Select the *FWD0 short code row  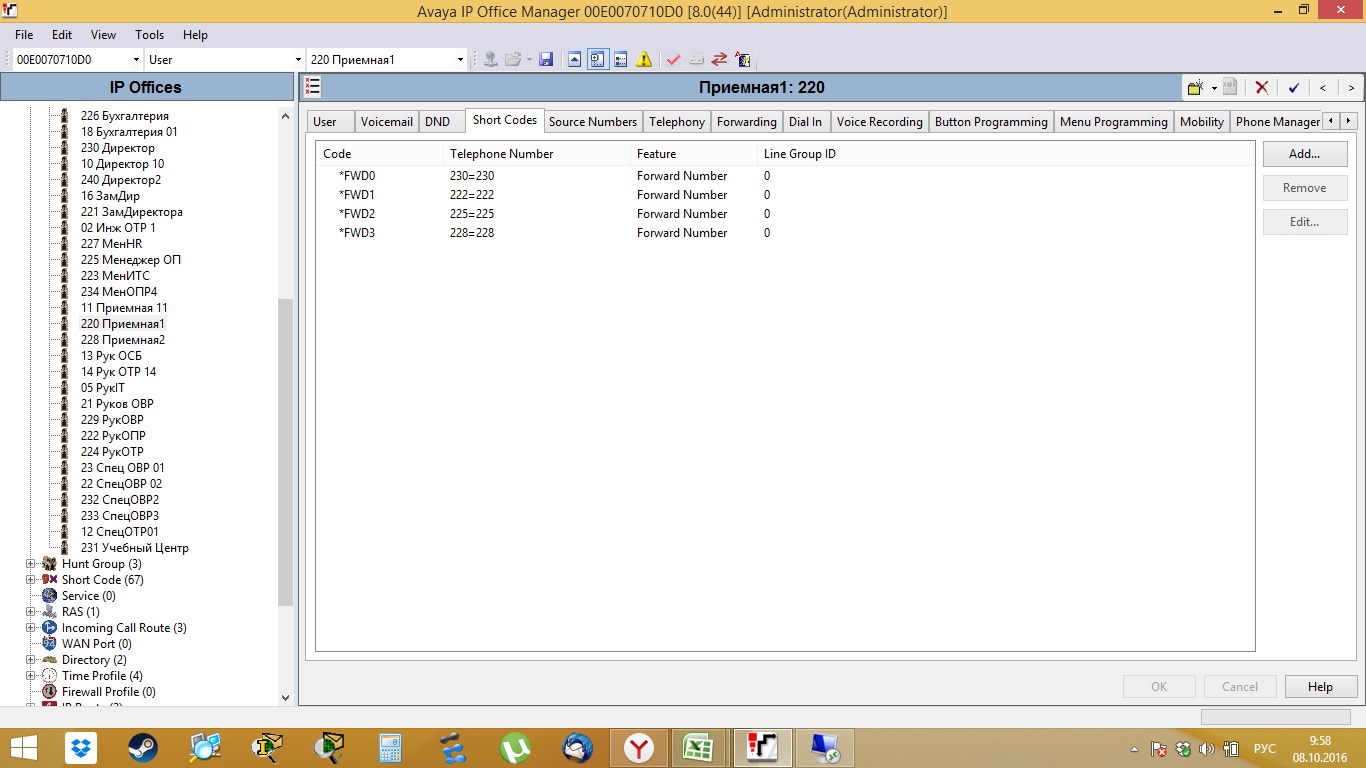tap(785, 176)
